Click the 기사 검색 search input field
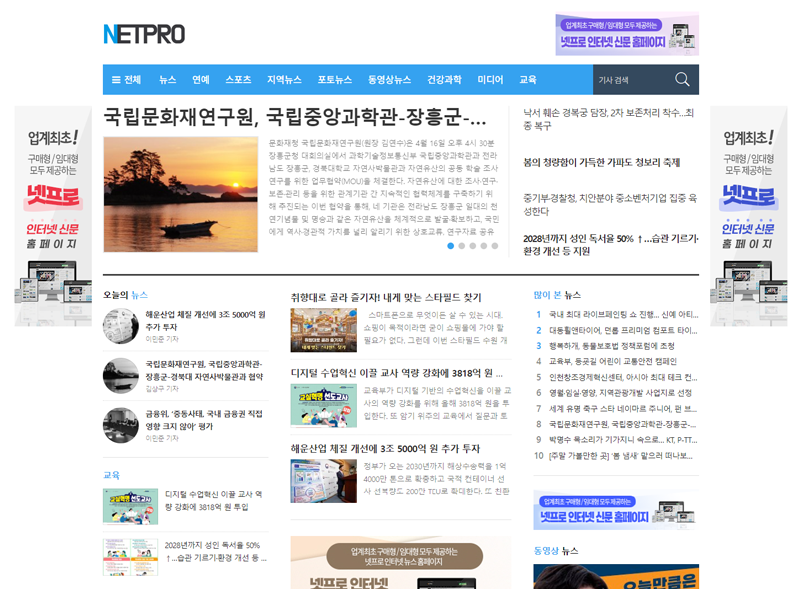Image resolution: width=800 pixels, height=589 pixels. pos(620,79)
